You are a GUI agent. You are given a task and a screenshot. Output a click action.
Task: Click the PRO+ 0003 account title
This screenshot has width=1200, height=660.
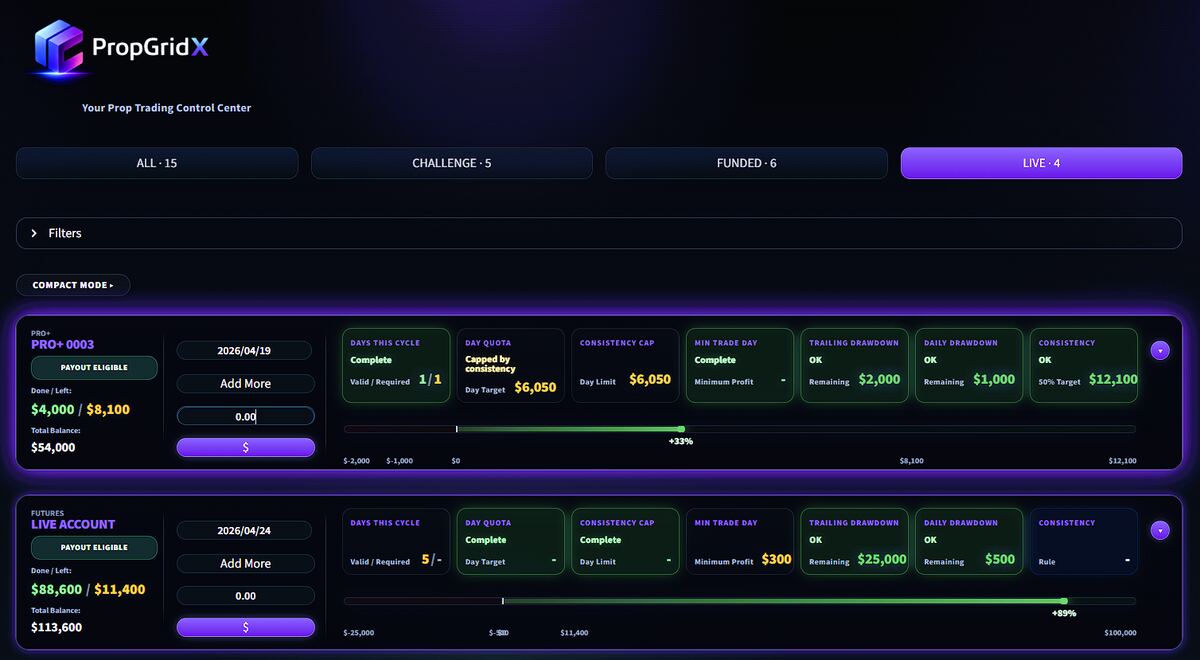[63, 344]
